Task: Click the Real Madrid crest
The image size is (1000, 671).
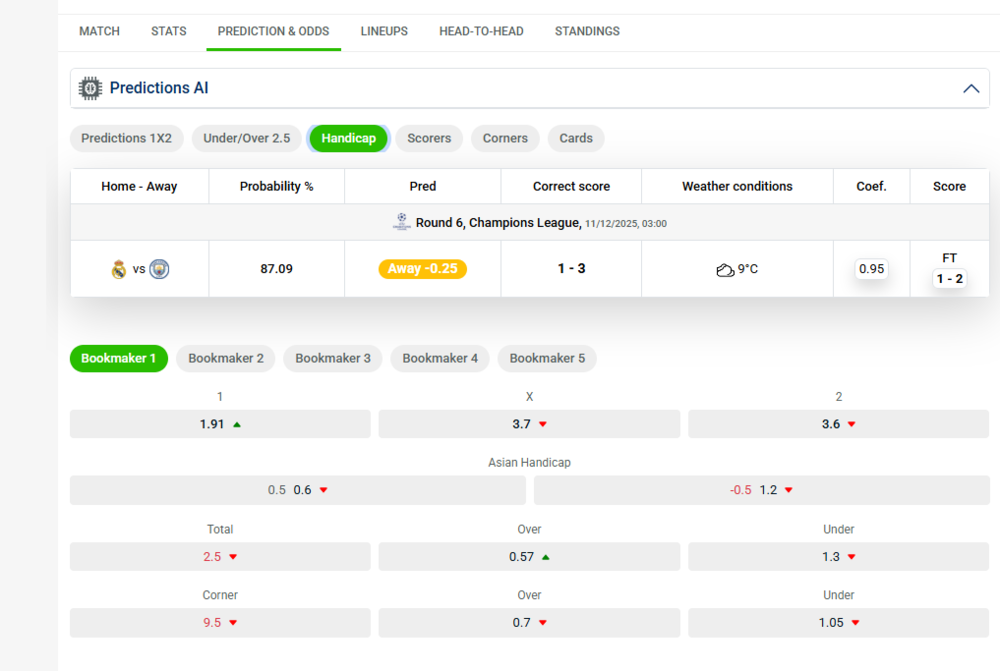Action: (119, 269)
